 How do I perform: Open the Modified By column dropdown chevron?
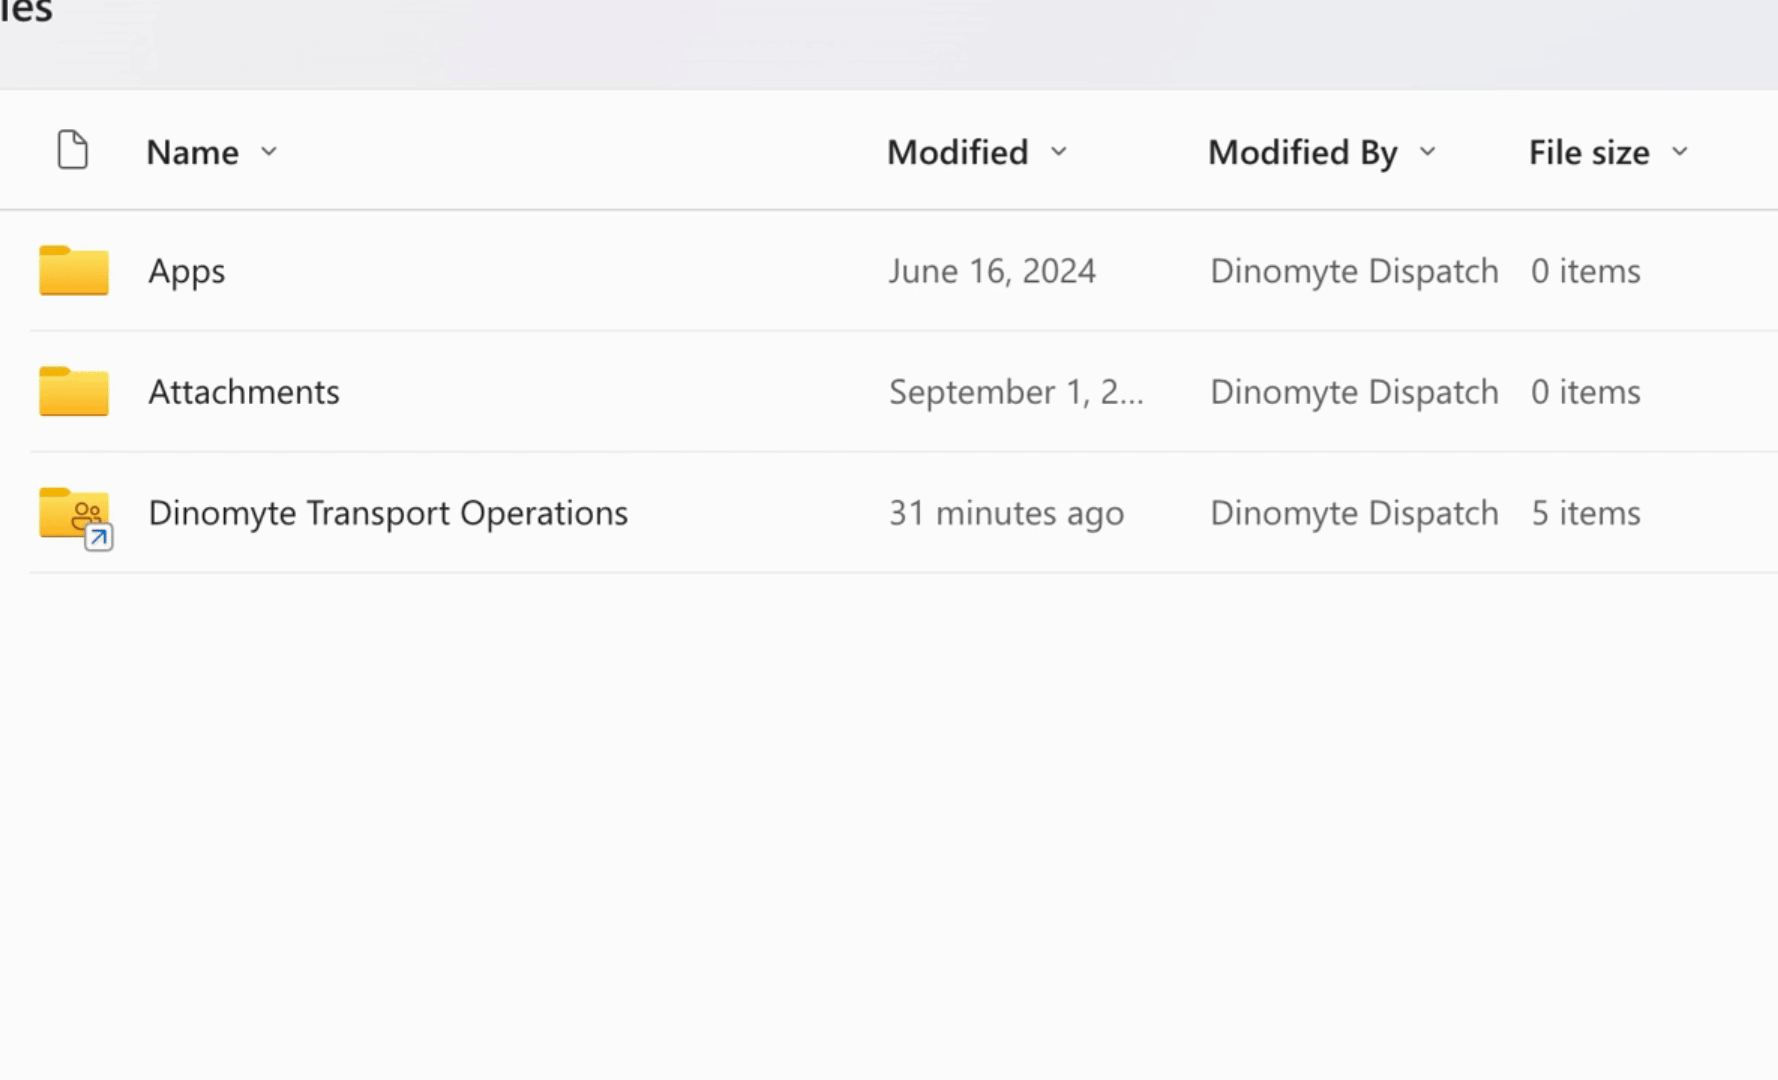tap(1428, 152)
